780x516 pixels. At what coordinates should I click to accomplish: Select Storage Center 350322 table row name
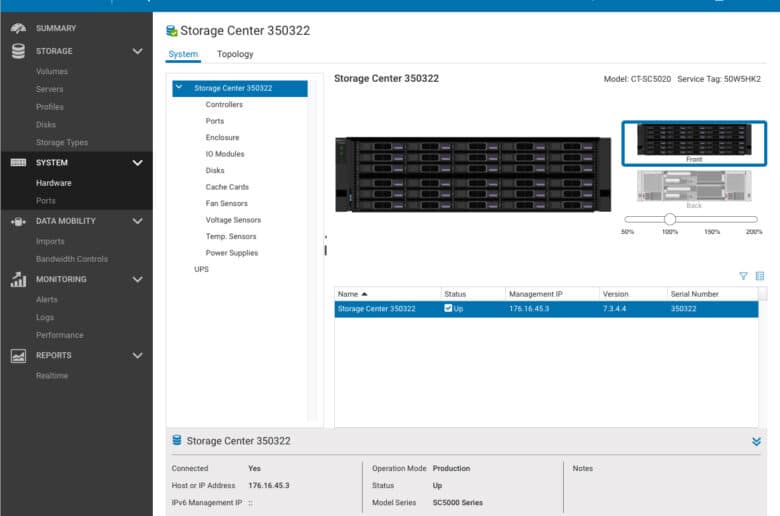377,309
